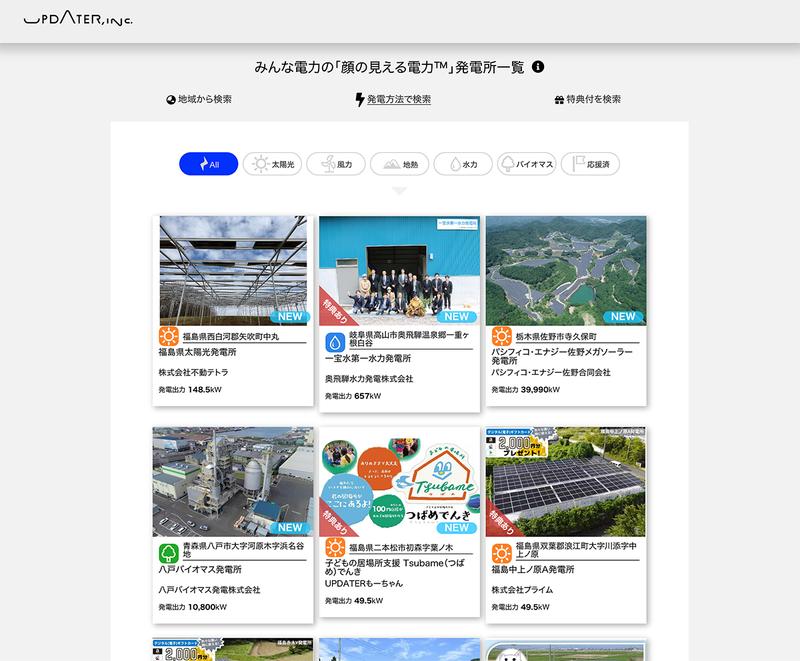Filter plants by 太陽光 solar
This screenshot has height=661, width=800.
[x=272, y=164]
